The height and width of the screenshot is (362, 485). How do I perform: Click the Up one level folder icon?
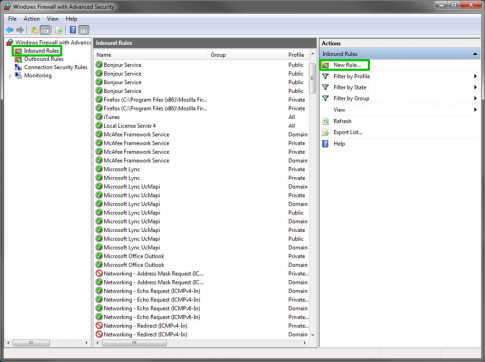(34, 30)
